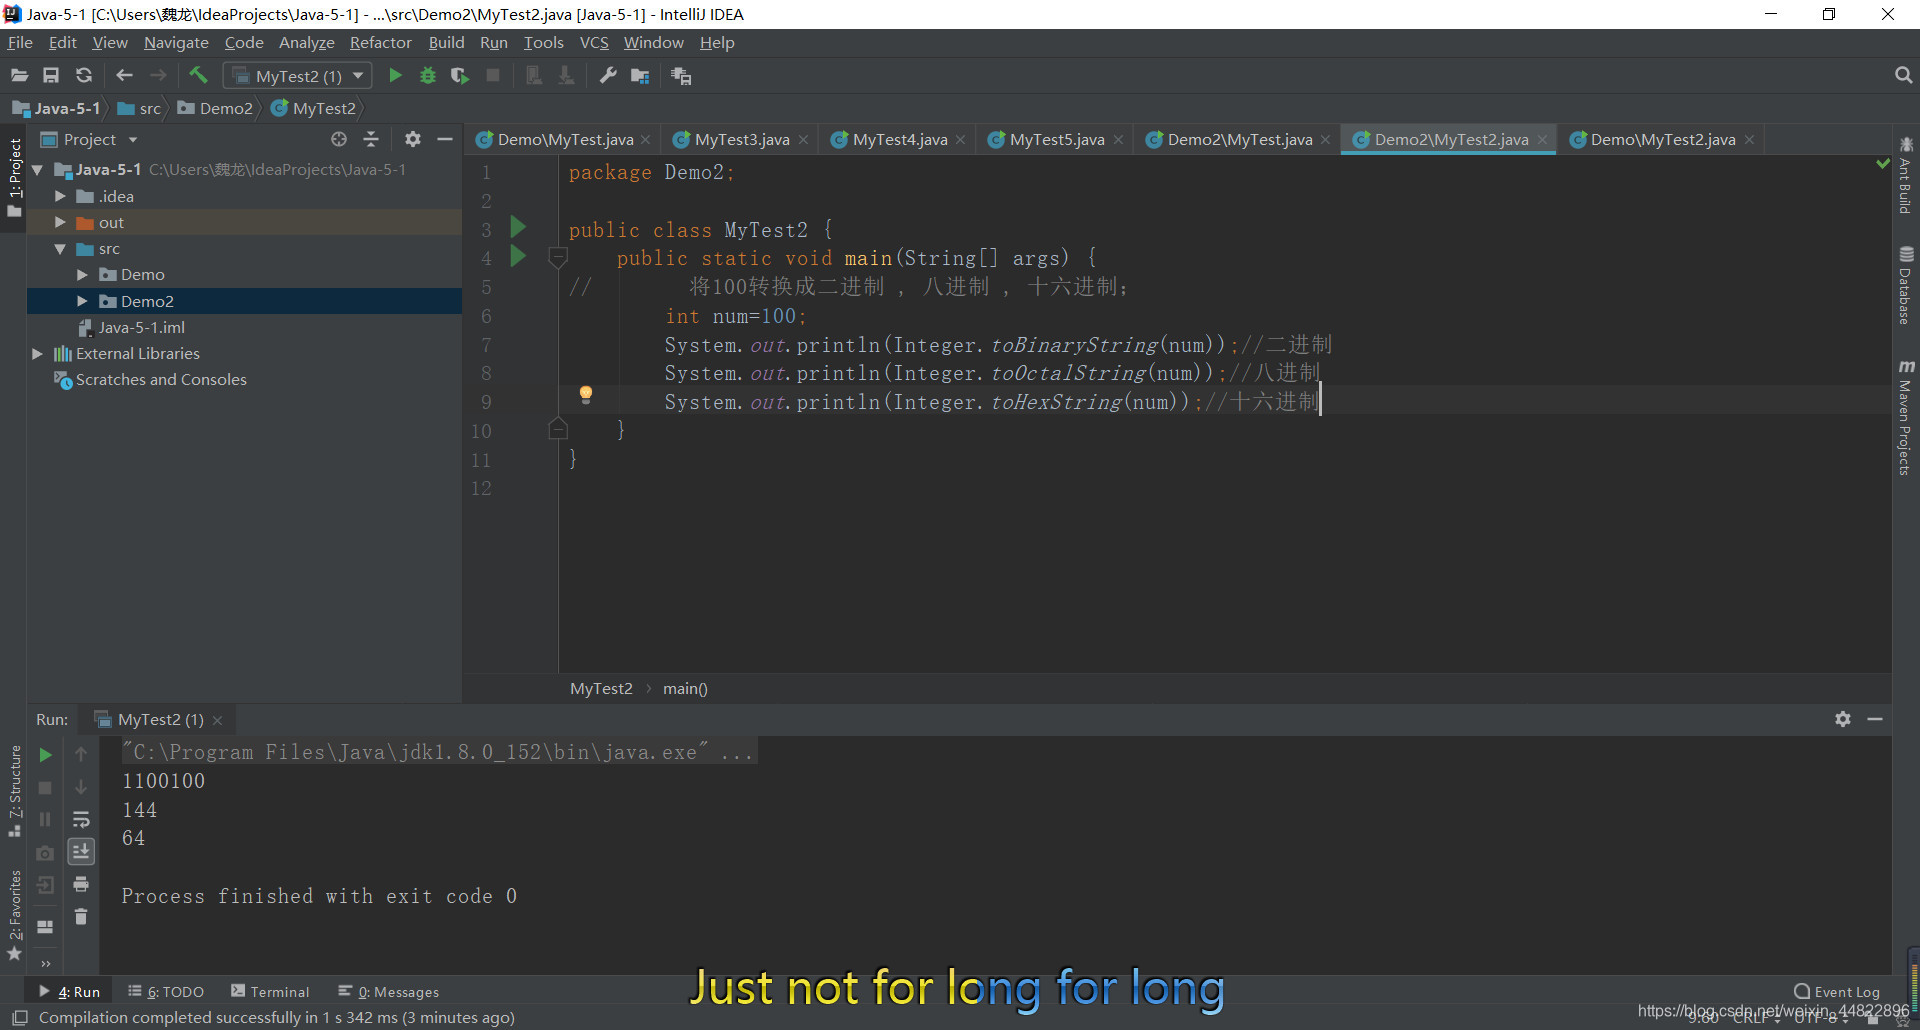Open the Database side panel
Viewport: 1920px width, 1030px height.
coord(1906,285)
